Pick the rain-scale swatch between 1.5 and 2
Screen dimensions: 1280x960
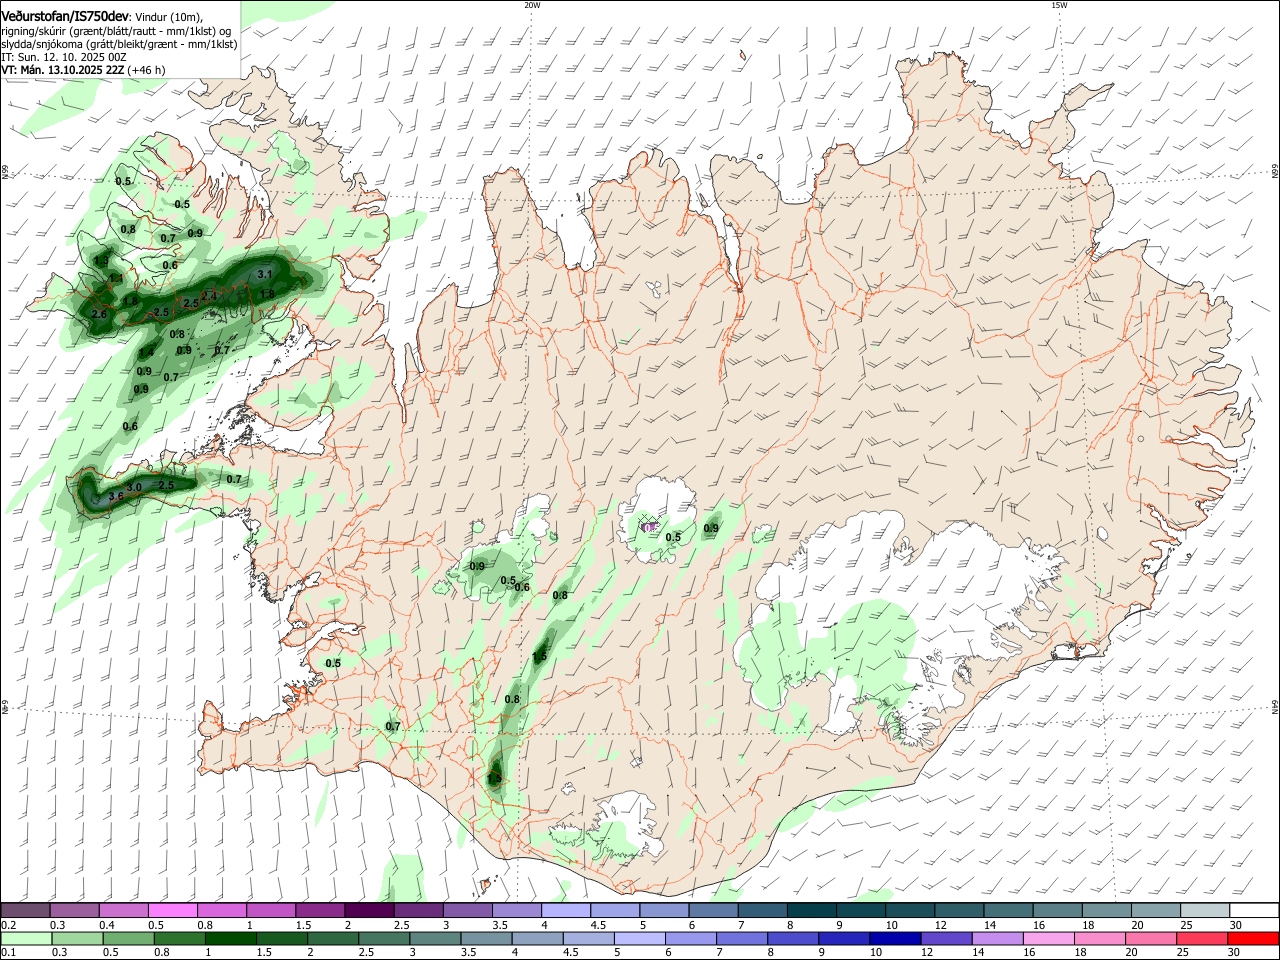(280, 939)
